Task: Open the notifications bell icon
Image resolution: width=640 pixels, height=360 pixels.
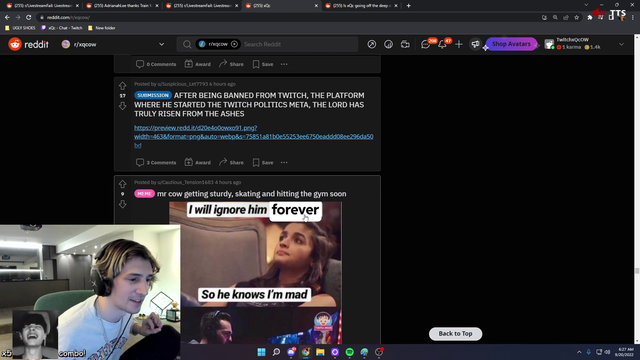Action: (442, 44)
